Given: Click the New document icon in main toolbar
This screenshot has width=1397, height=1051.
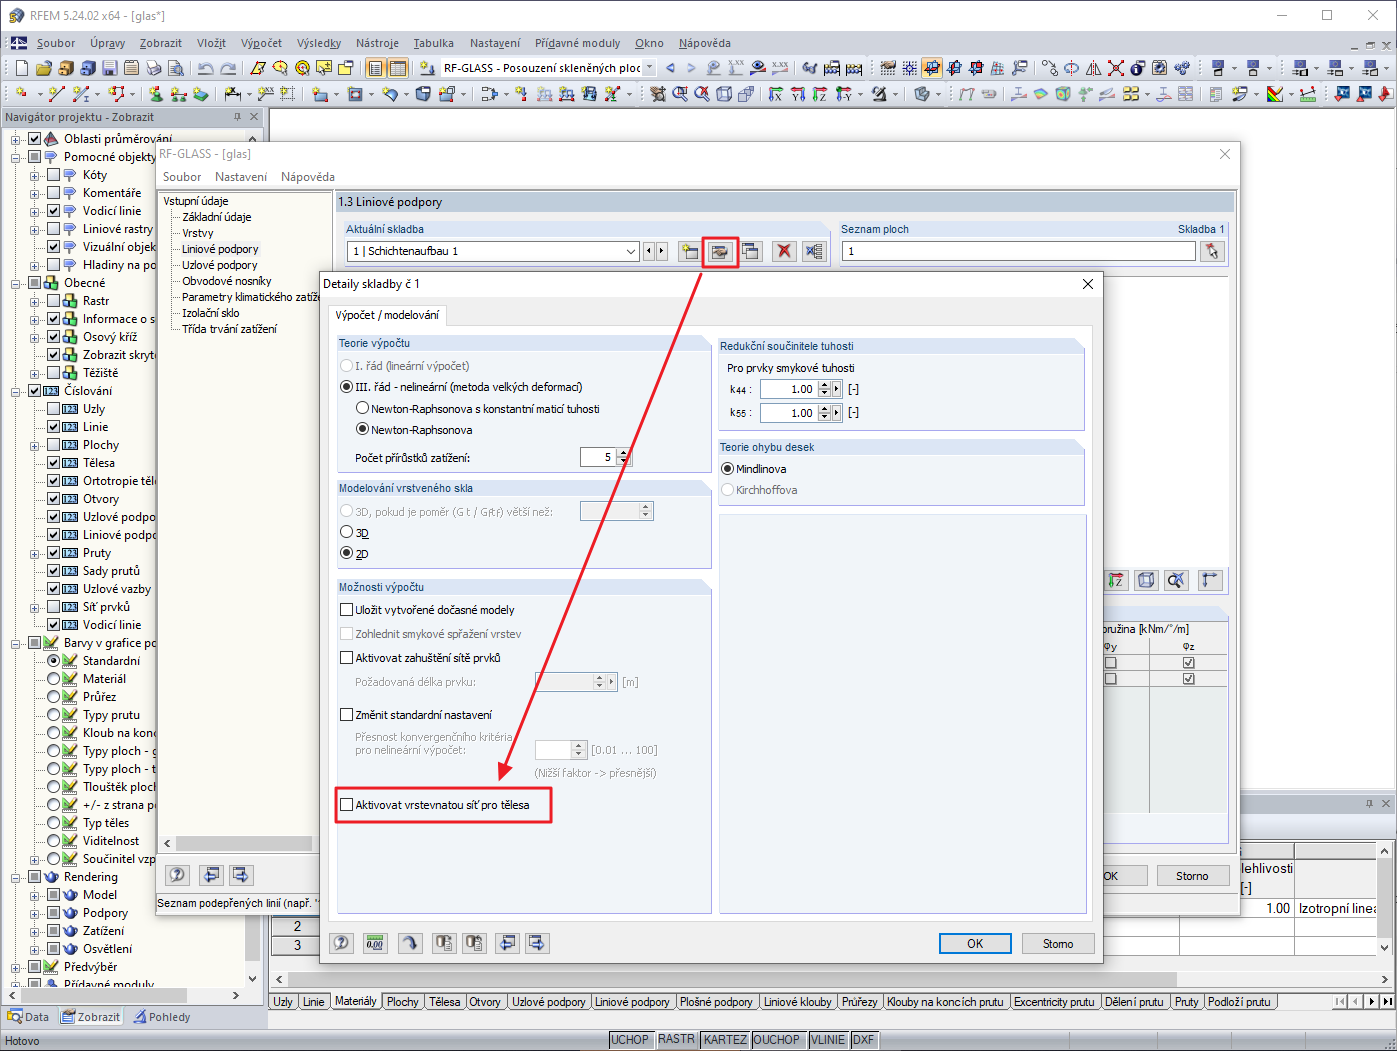Looking at the screenshot, I should 22,68.
